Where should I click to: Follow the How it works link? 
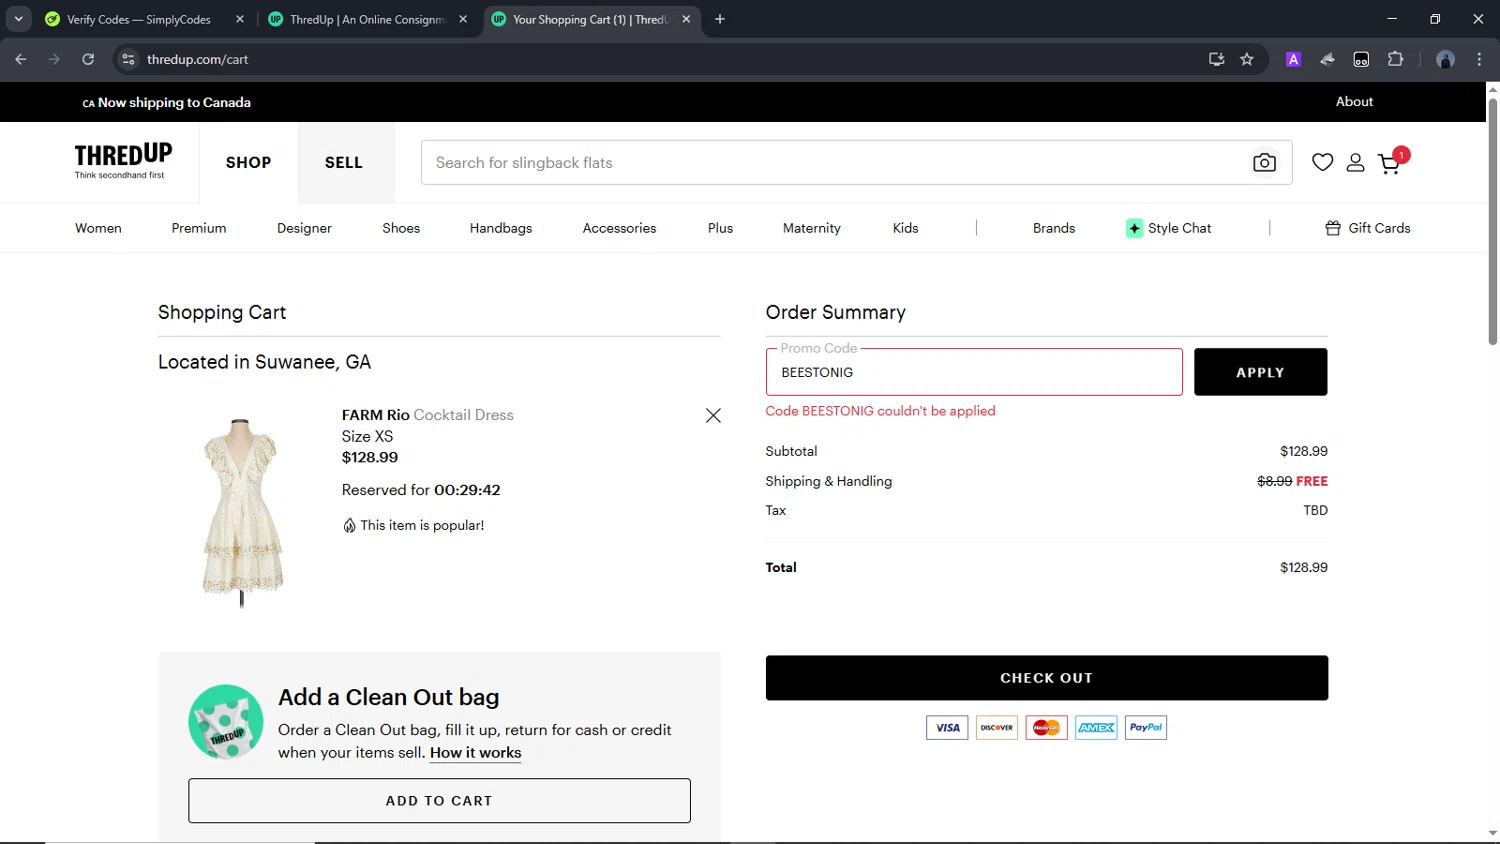click(x=475, y=753)
